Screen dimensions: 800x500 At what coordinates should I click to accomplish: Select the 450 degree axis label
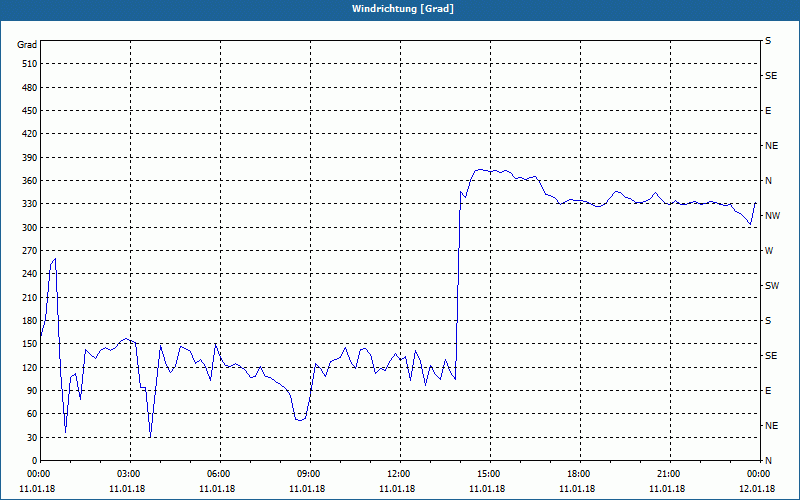click(30, 111)
